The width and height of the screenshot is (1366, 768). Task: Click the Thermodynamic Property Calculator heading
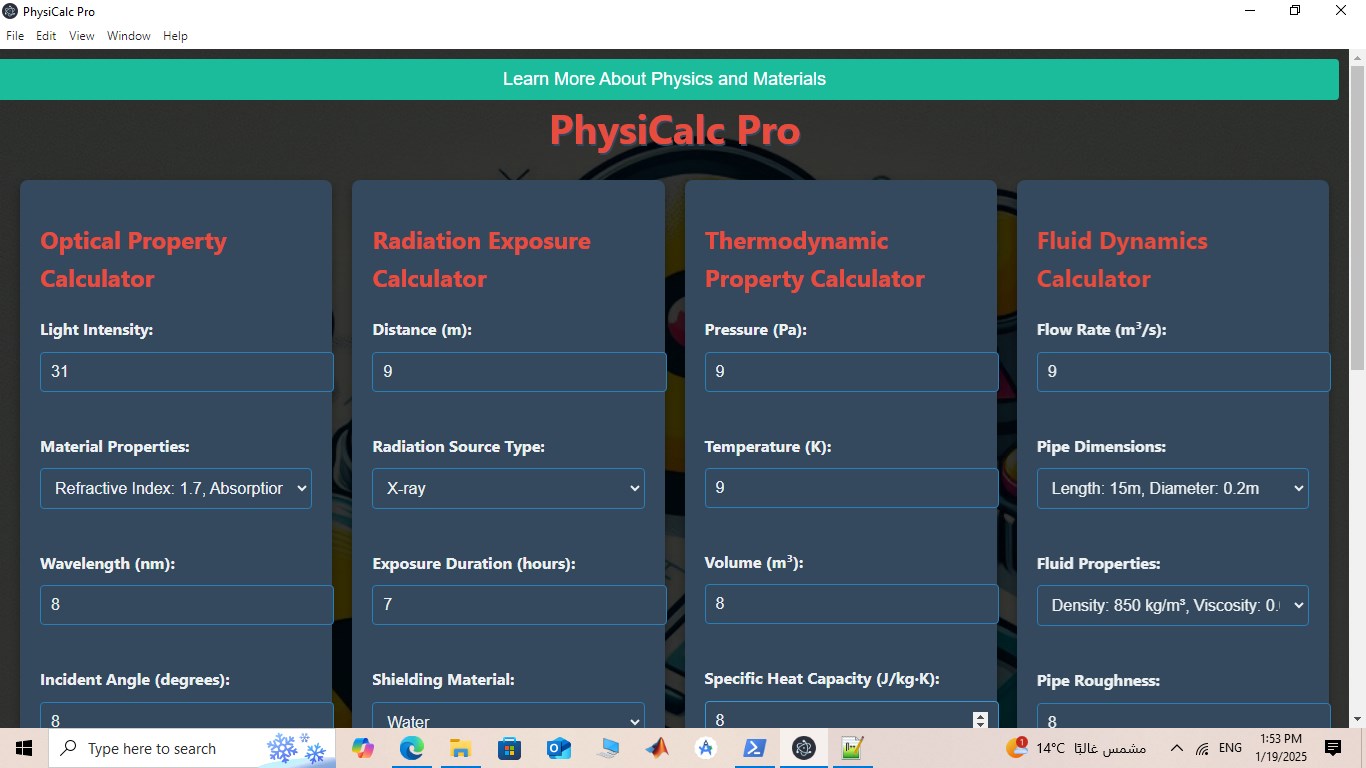815,260
